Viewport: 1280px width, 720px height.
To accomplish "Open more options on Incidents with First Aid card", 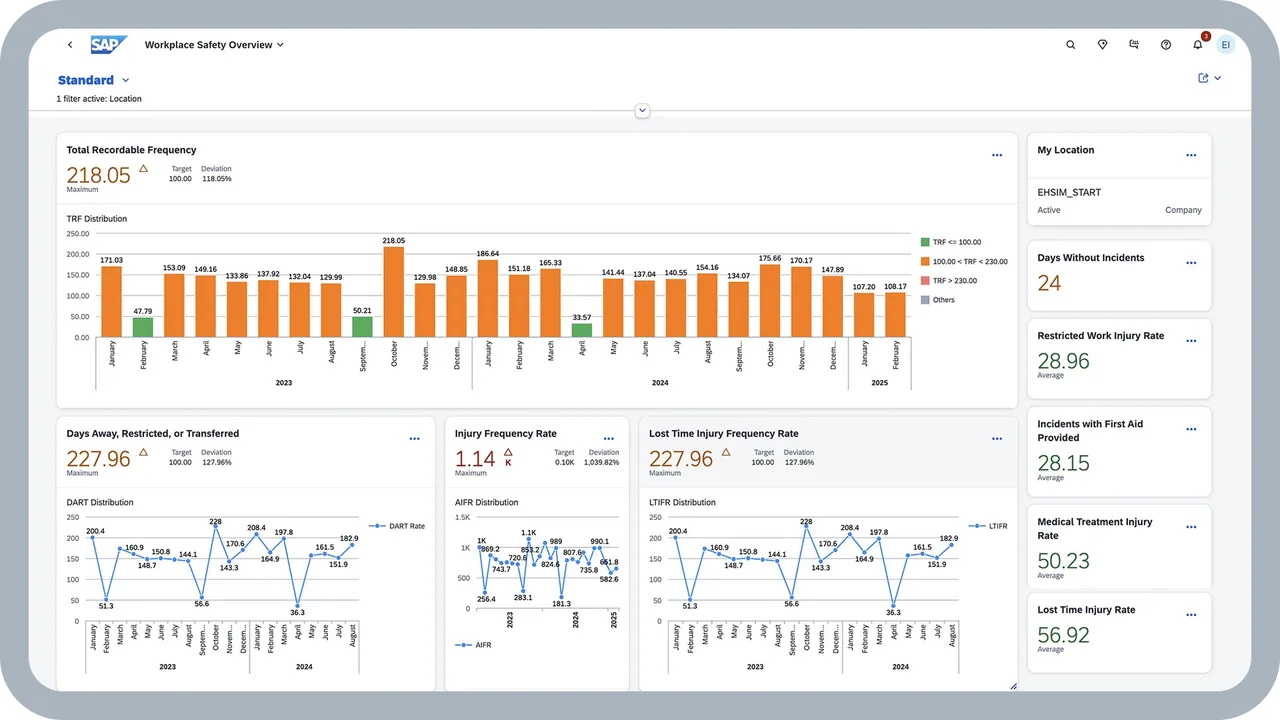I will click(1191, 429).
